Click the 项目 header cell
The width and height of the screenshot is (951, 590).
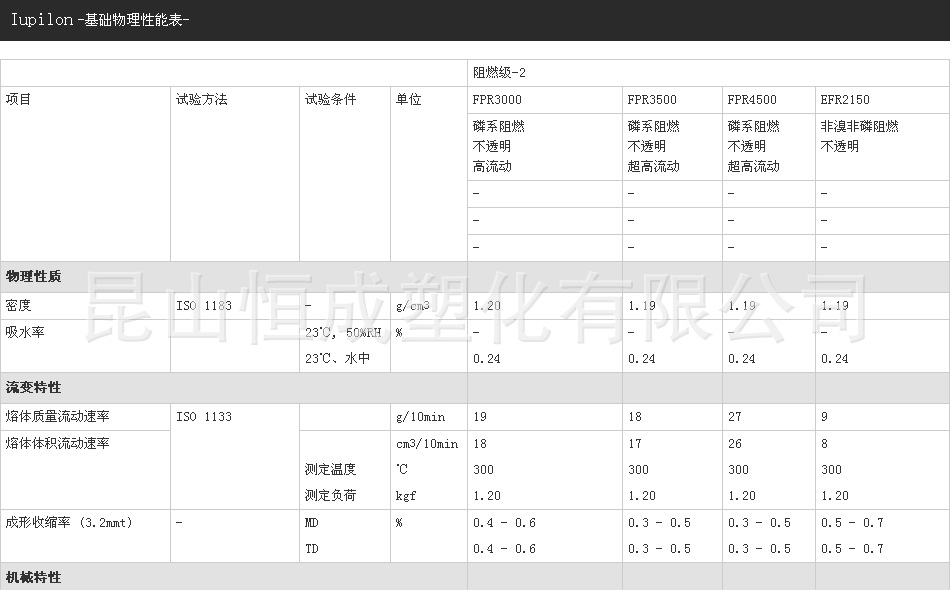[x=22, y=100]
